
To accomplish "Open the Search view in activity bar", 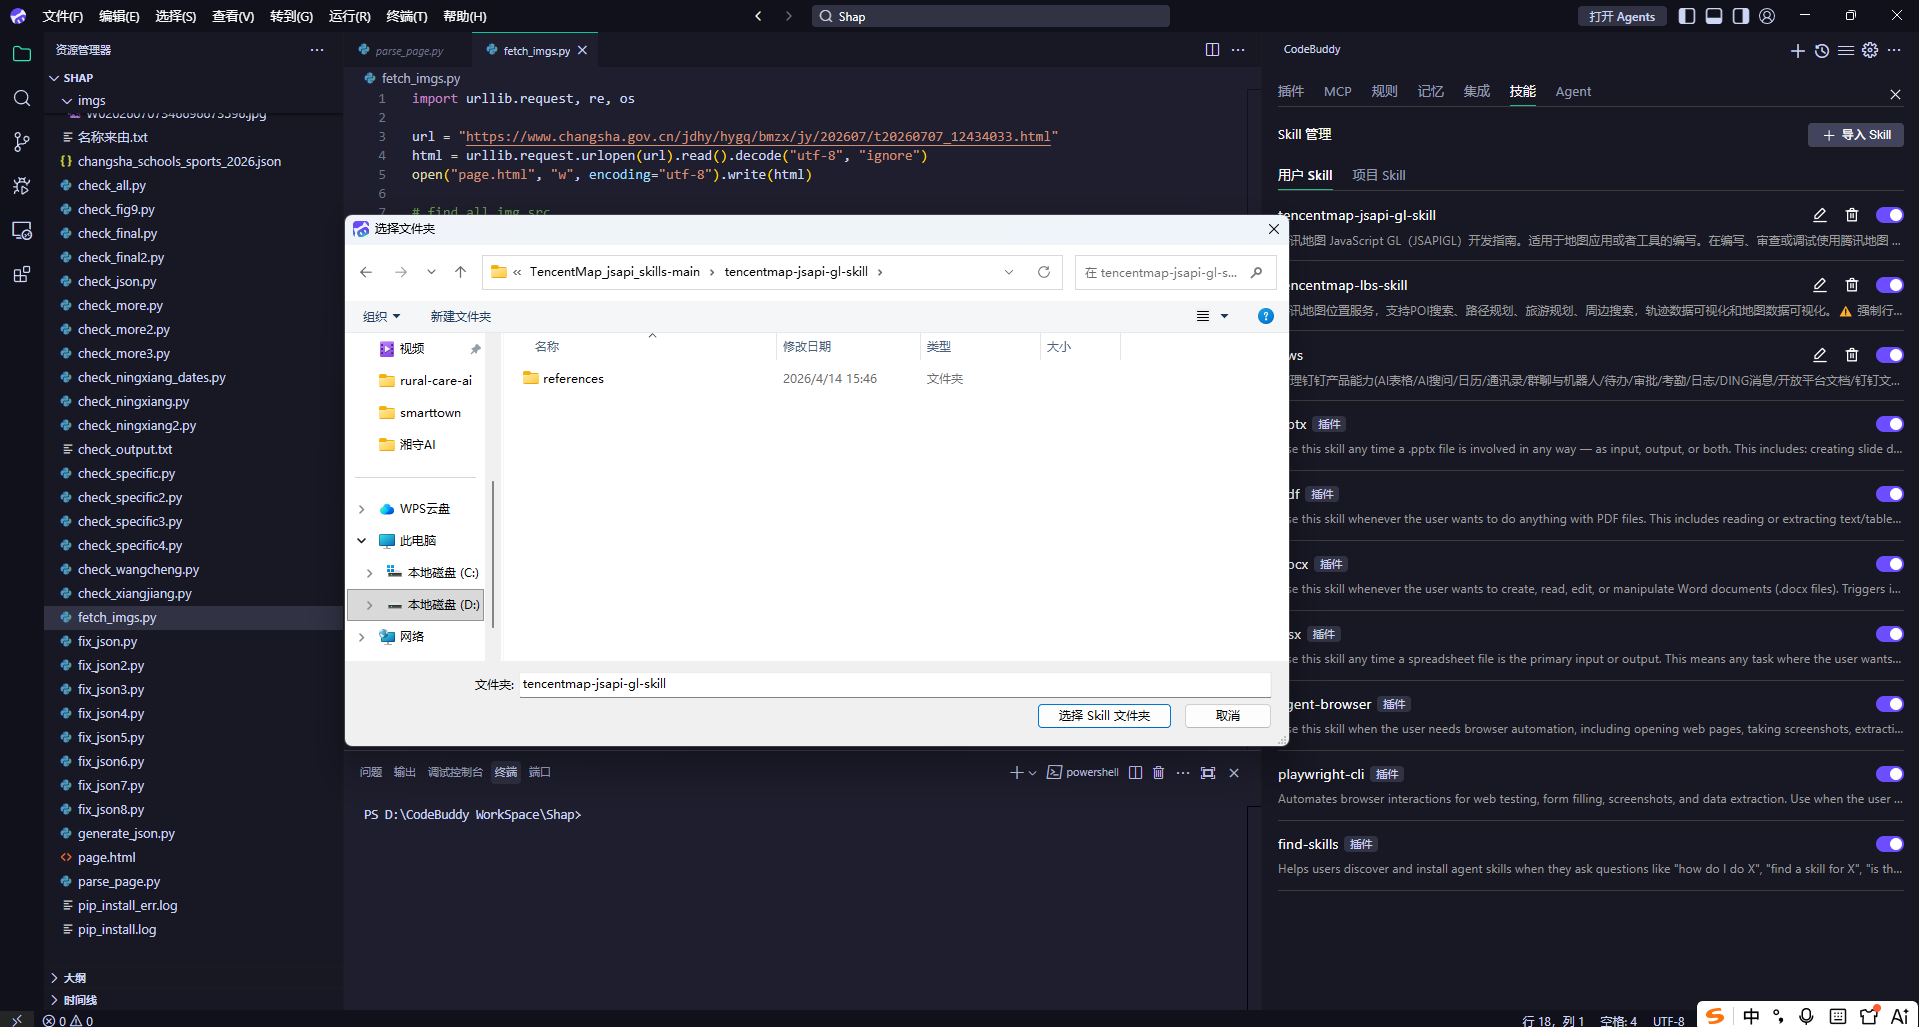I will [x=22, y=98].
